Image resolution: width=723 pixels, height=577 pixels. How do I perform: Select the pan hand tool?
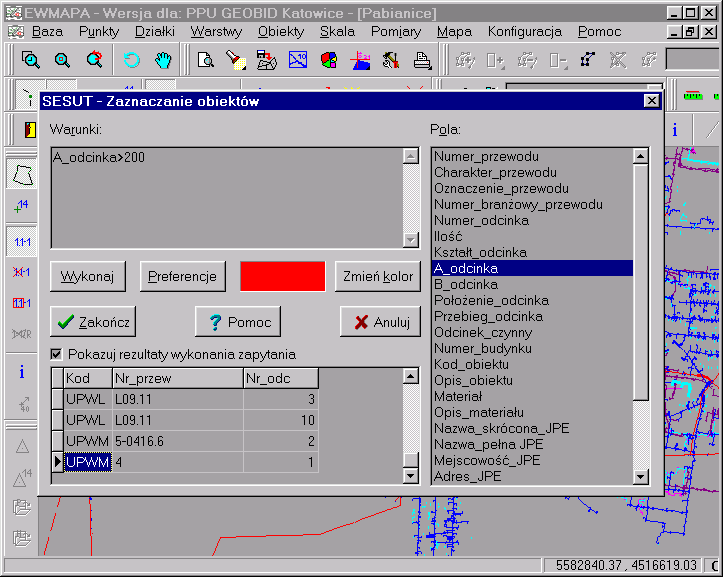[163, 60]
